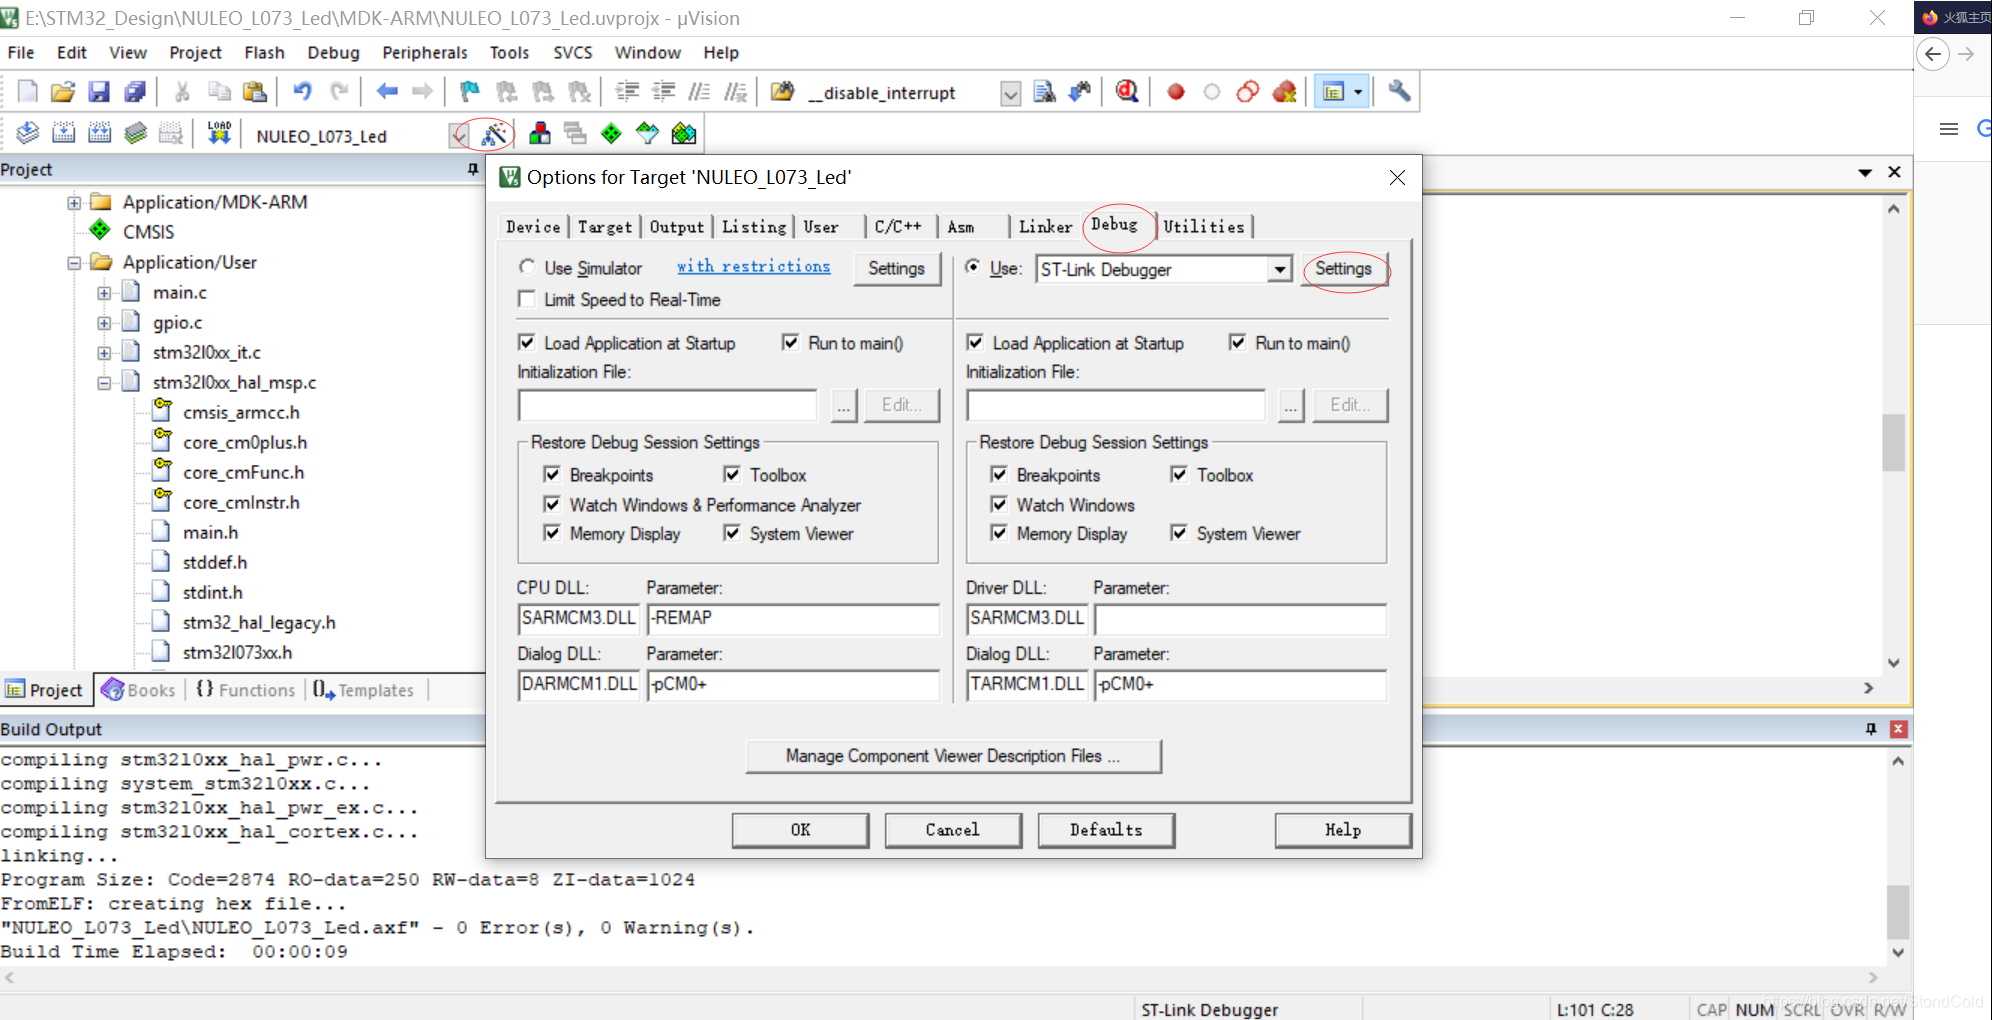The height and width of the screenshot is (1020, 1992).
Task: Uncheck Watch Windows & Performance Analyzer
Action: 552,504
